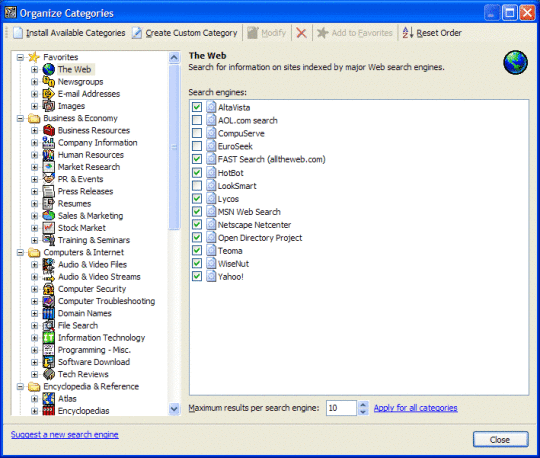
Task: Disable FAST Search (alltheweb.com) checkbox
Action: pyautogui.click(x=197, y=159)
